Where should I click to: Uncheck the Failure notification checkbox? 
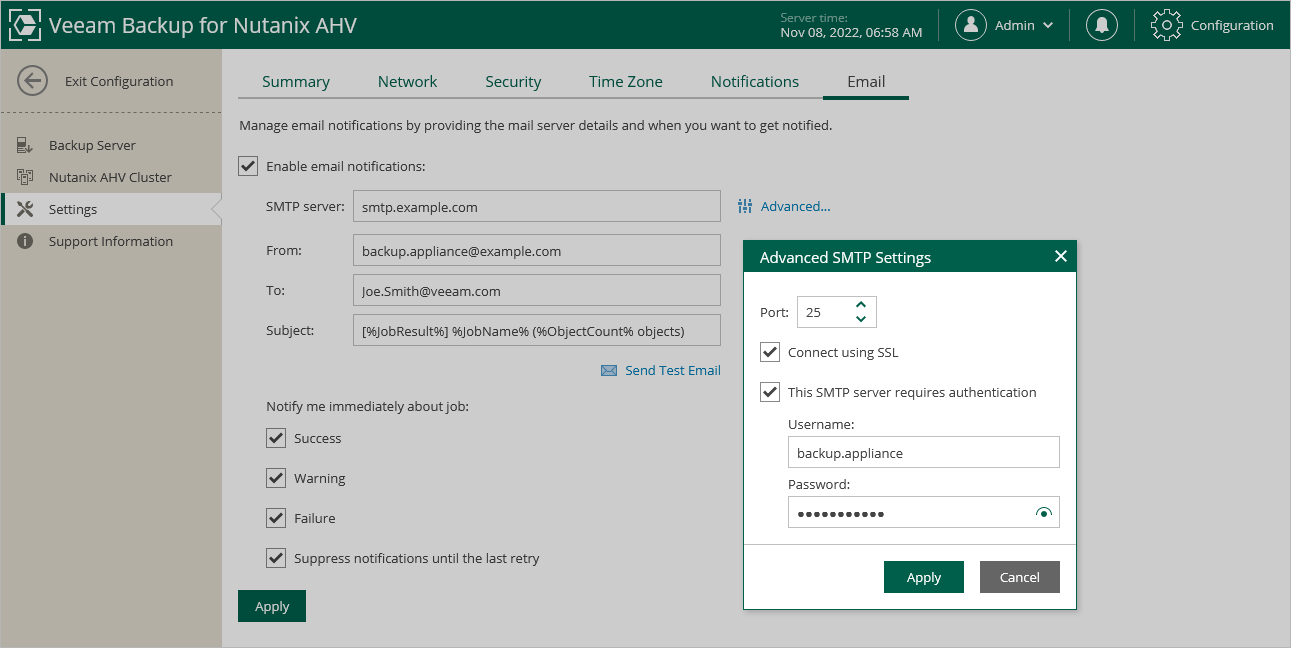tap(276, 518)
